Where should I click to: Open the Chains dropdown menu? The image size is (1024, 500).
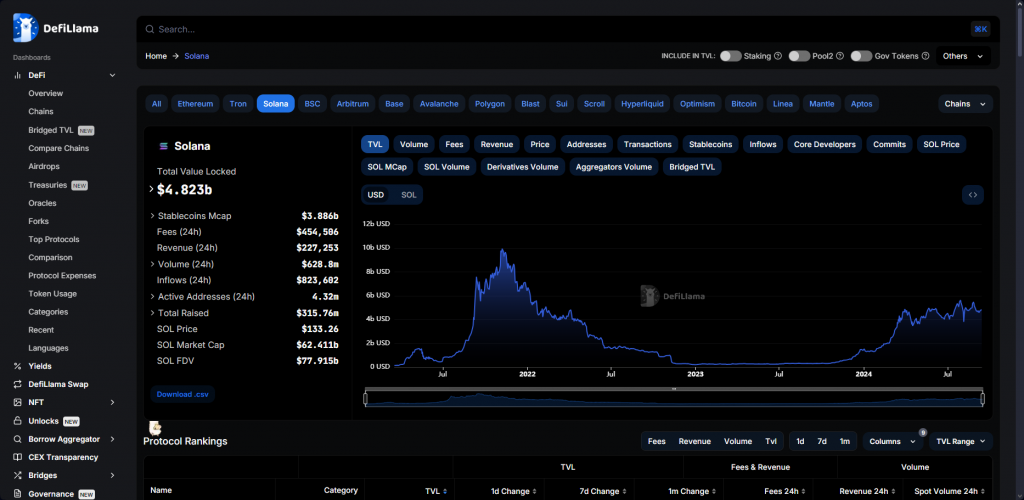click(x=965, y=103)
